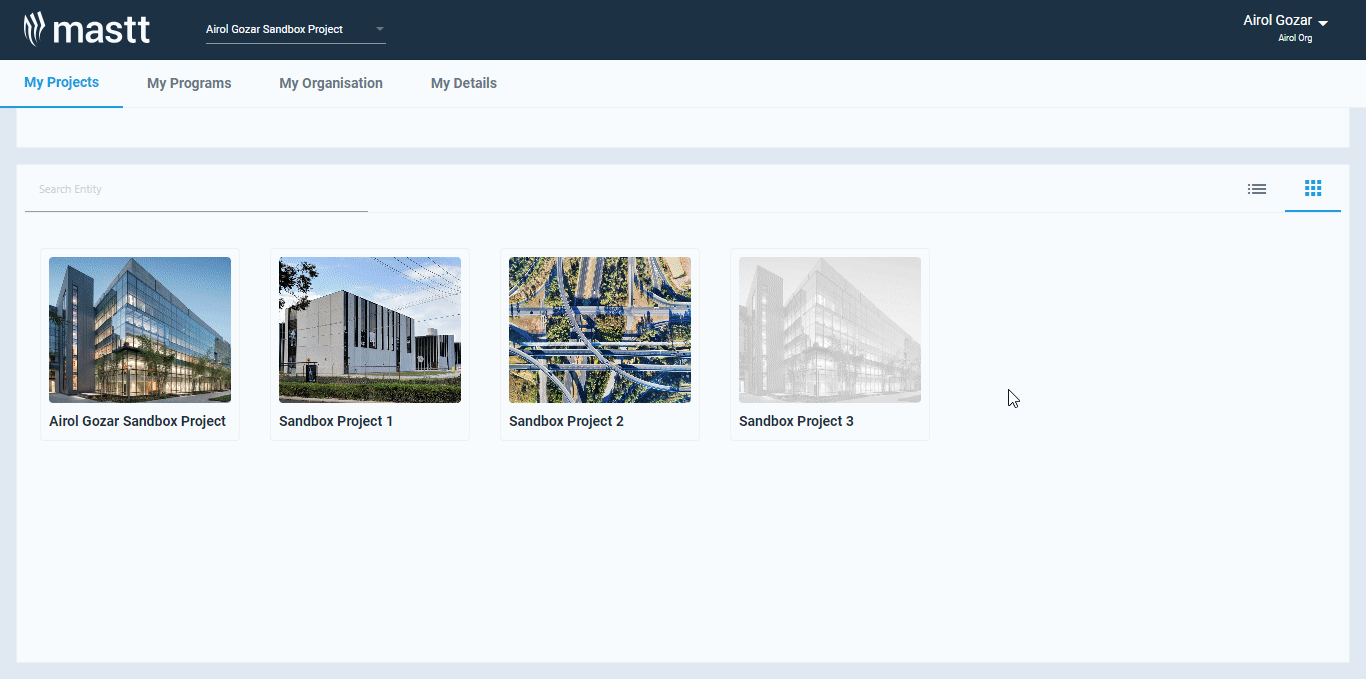Click the Sandbox Project 1 title text
Image resolution: width=1366 pixels, height=679 pixels.
[336, 421]
